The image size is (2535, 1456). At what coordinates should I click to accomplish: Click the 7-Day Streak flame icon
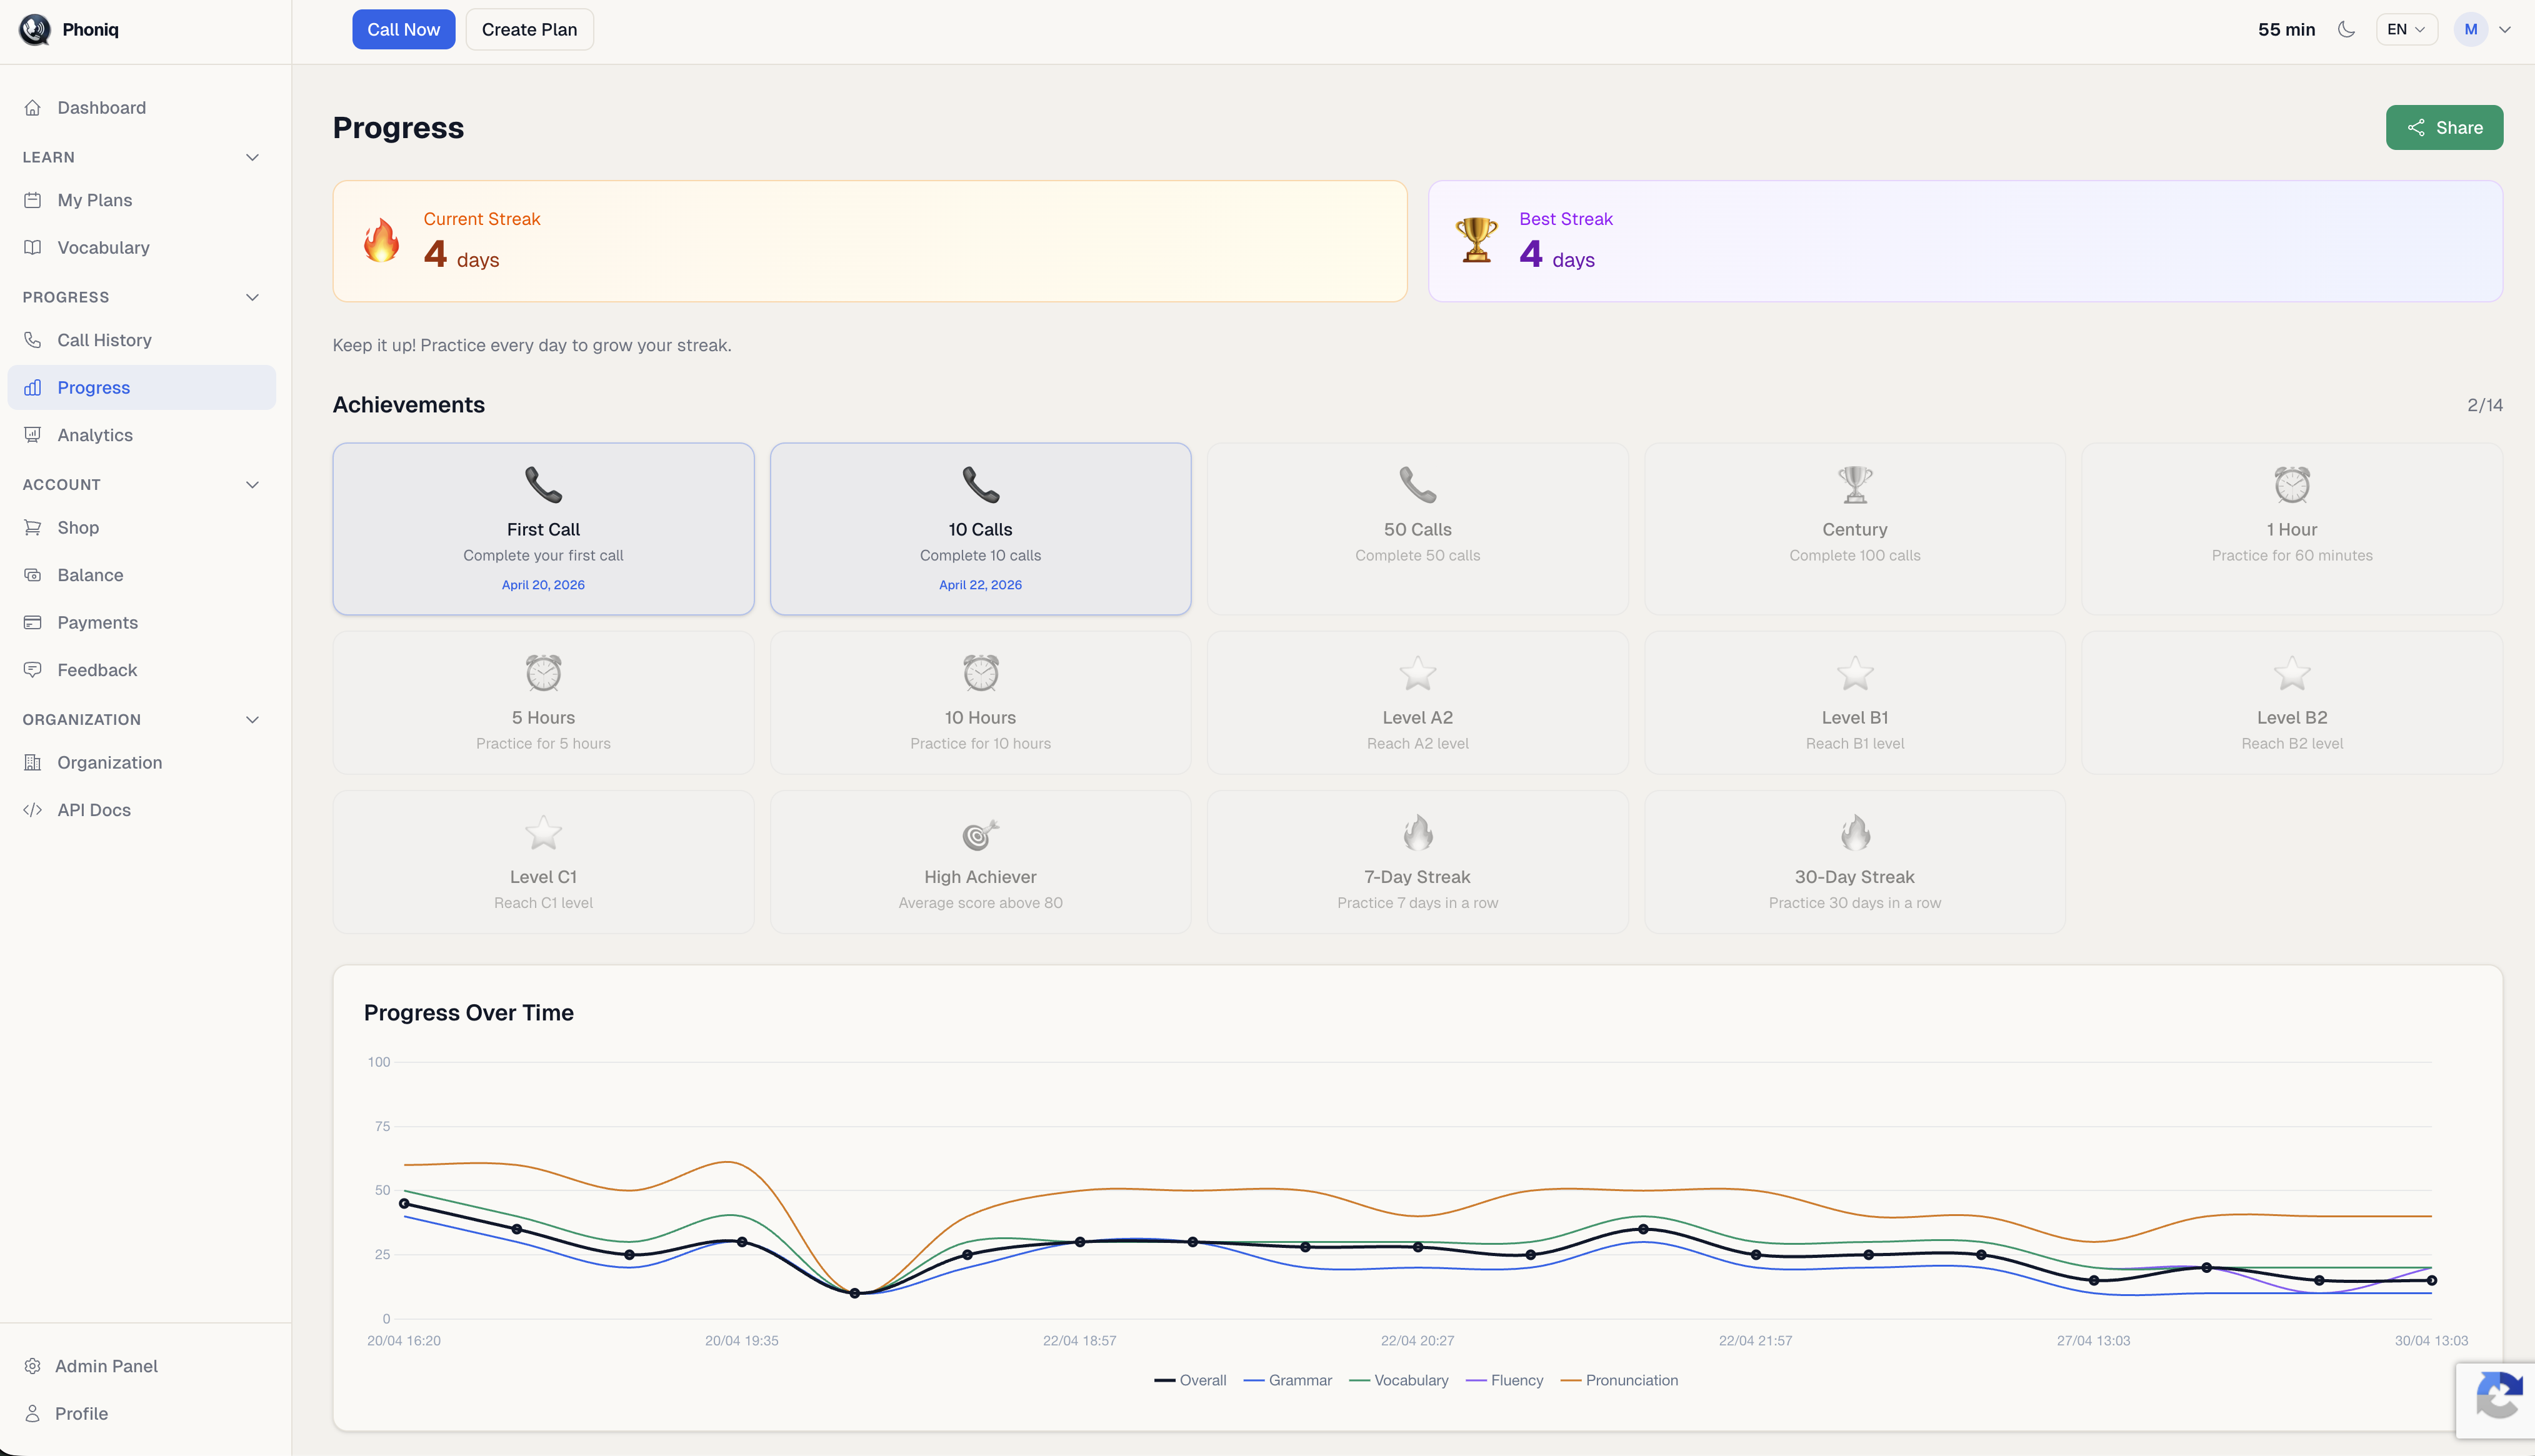click(1418, 833)
